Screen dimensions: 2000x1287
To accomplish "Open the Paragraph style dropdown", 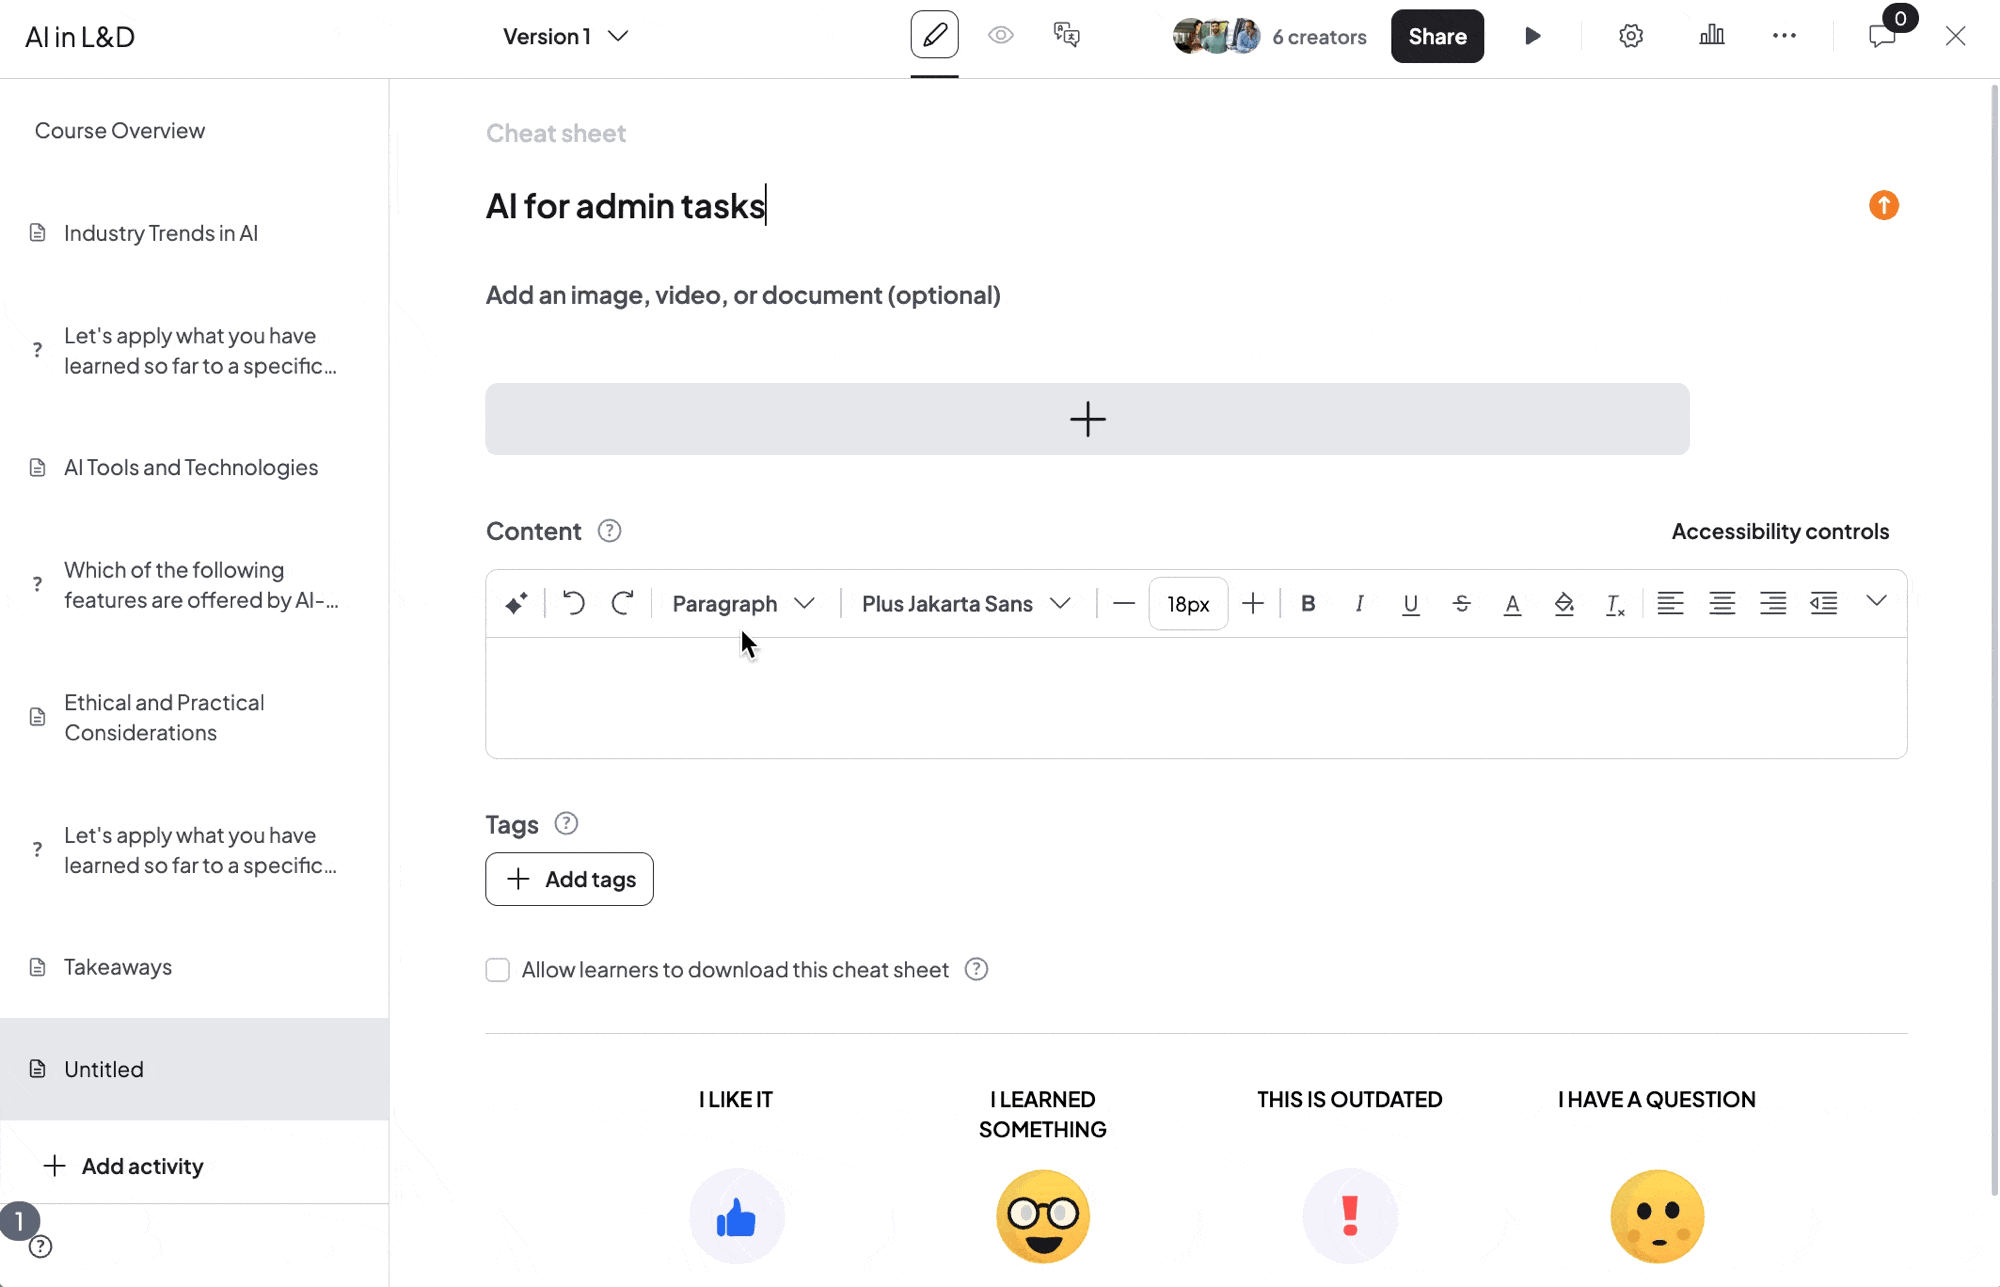I will (743, 603).
